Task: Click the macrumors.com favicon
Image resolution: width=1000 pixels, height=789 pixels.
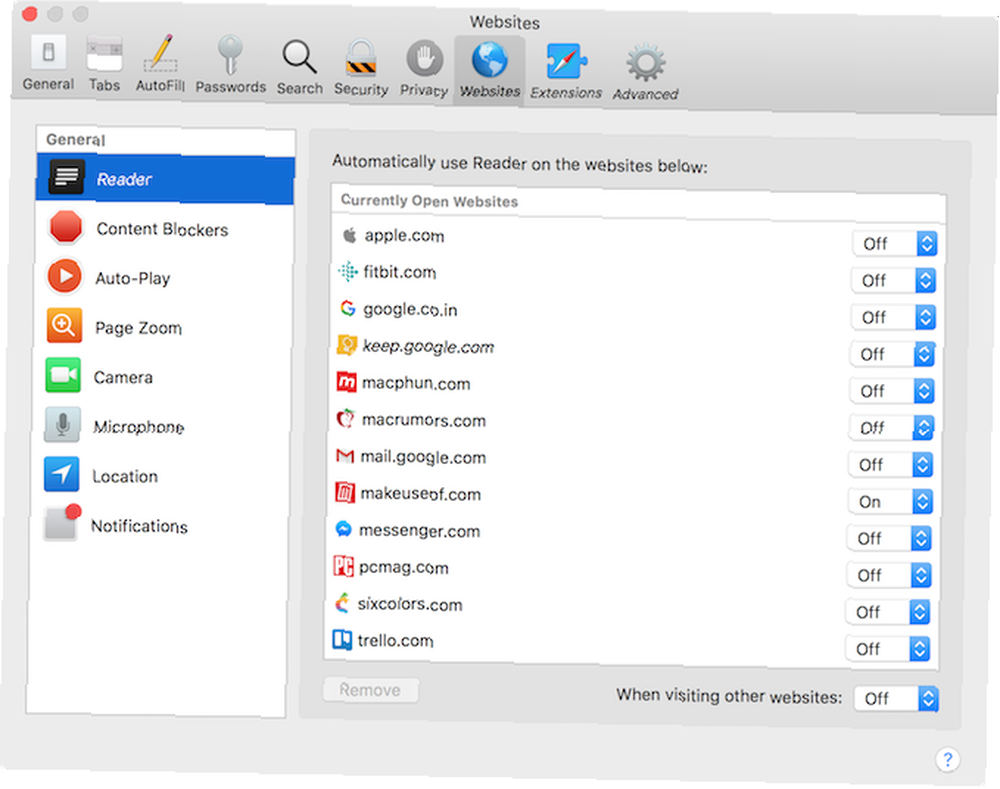Action: pyautogui.click(x=346, y=418)
